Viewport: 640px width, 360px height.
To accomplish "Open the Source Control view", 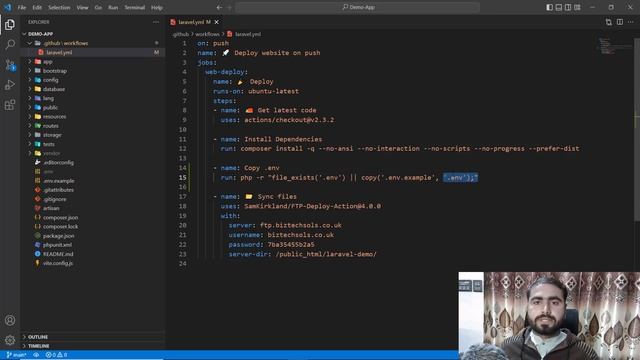I will click(x=10, y=64).
